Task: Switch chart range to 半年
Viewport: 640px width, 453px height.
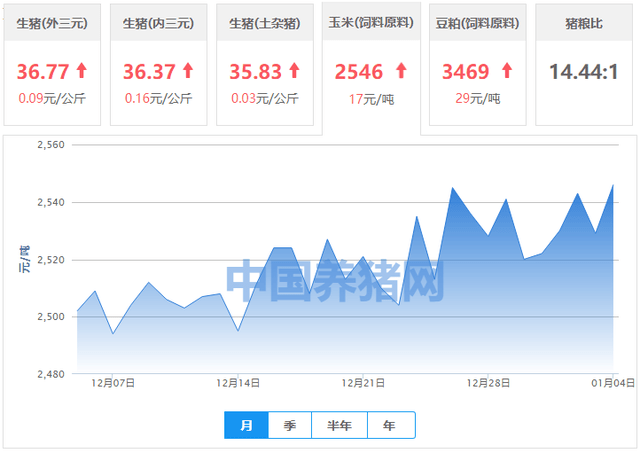Action: 339,425
